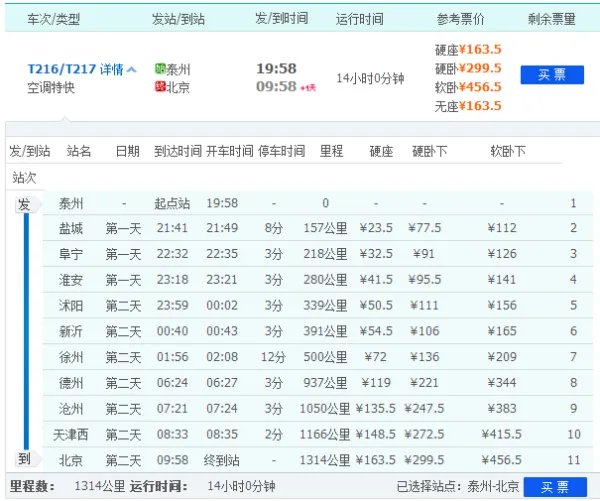600x501 pixels.
Task: Collapse the T216/T217 详情 details chevron
Action: 131,70
